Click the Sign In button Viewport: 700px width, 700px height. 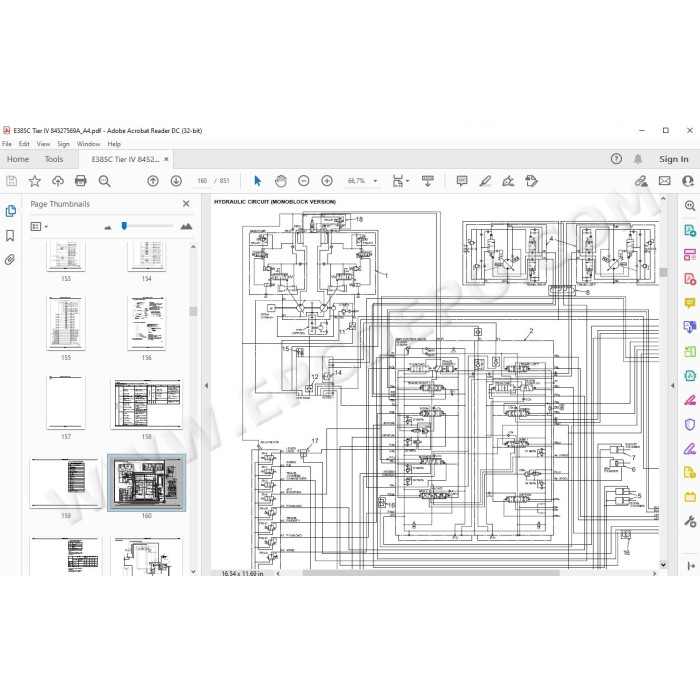click(673, 159)
